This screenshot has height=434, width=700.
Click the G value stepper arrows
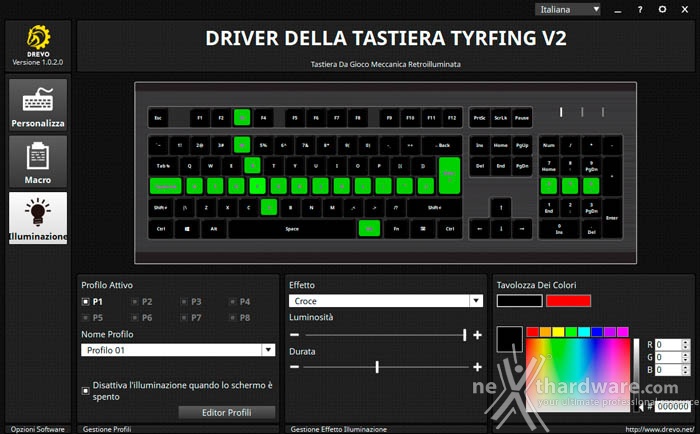pyautogui.click(x=686, y=357)
